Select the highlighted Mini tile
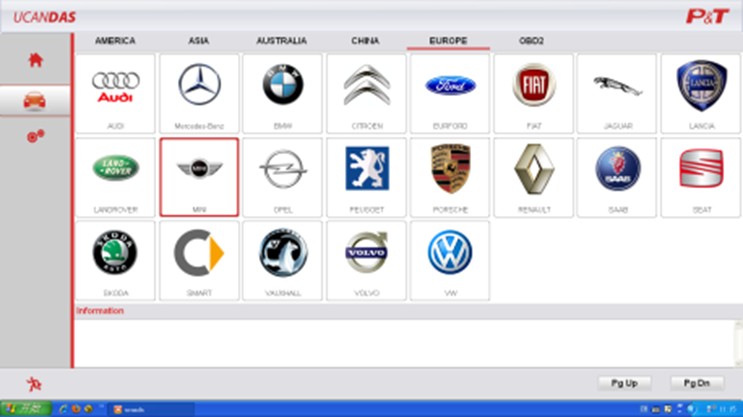Screen dimensions: 743x417 pos(199,177)
